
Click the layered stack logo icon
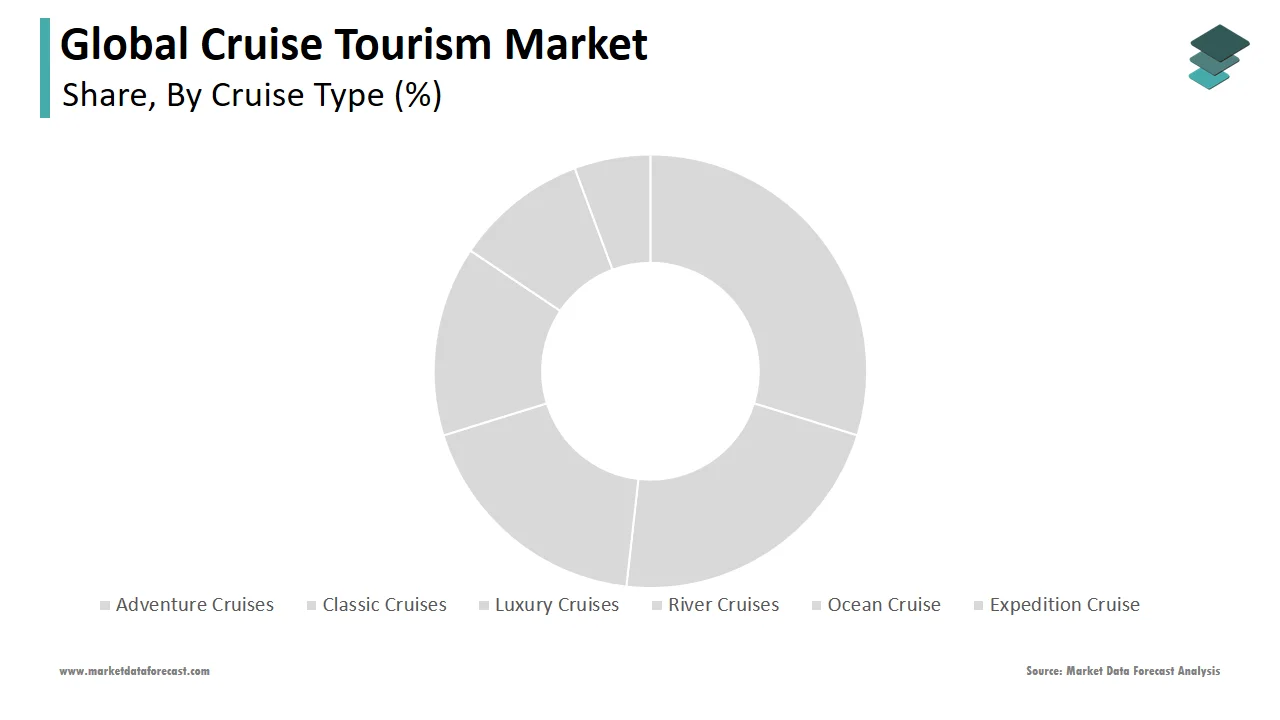(x=1219, y=57)
